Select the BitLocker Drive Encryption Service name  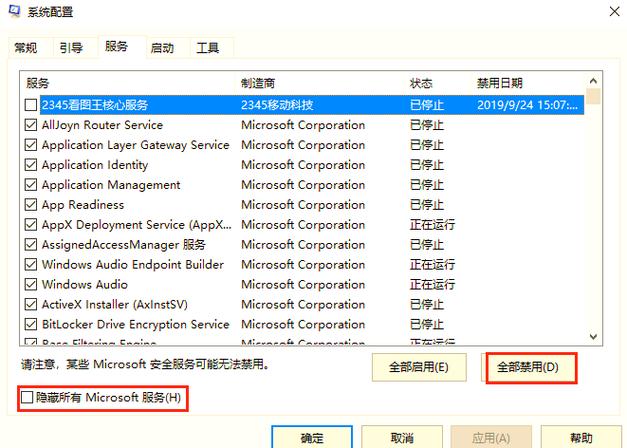tap(136, 324)
